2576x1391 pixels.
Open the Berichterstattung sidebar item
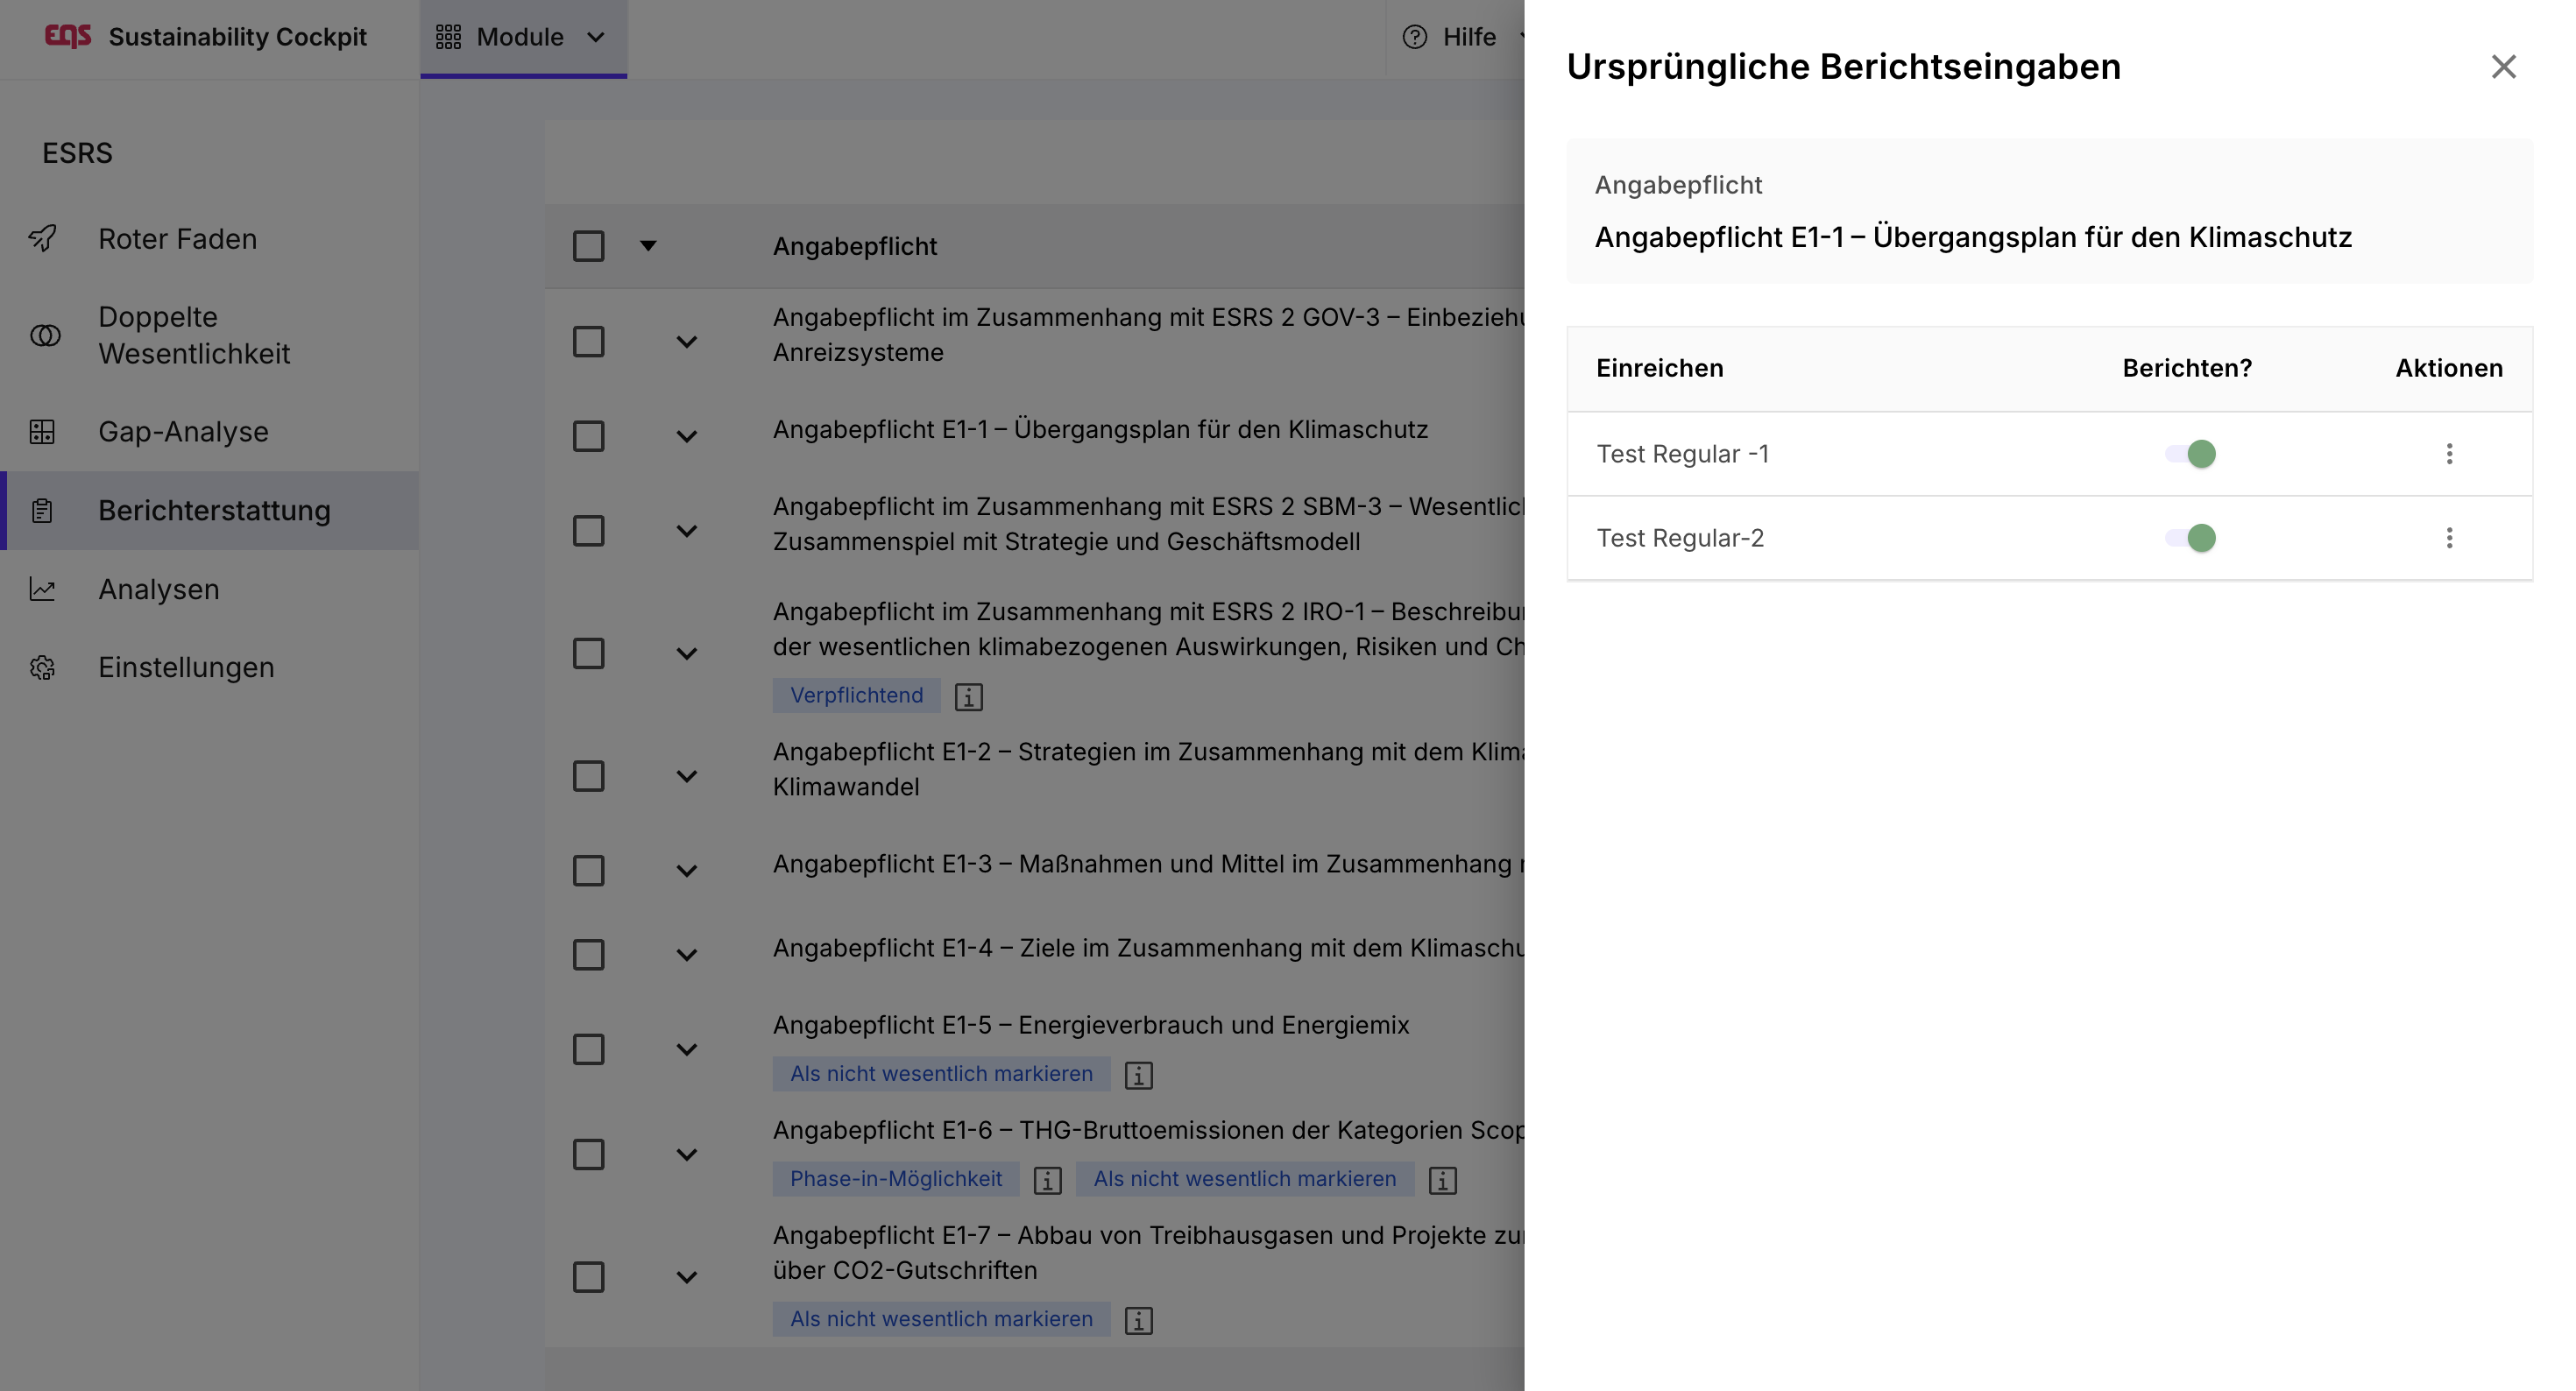tap(213, 510)
